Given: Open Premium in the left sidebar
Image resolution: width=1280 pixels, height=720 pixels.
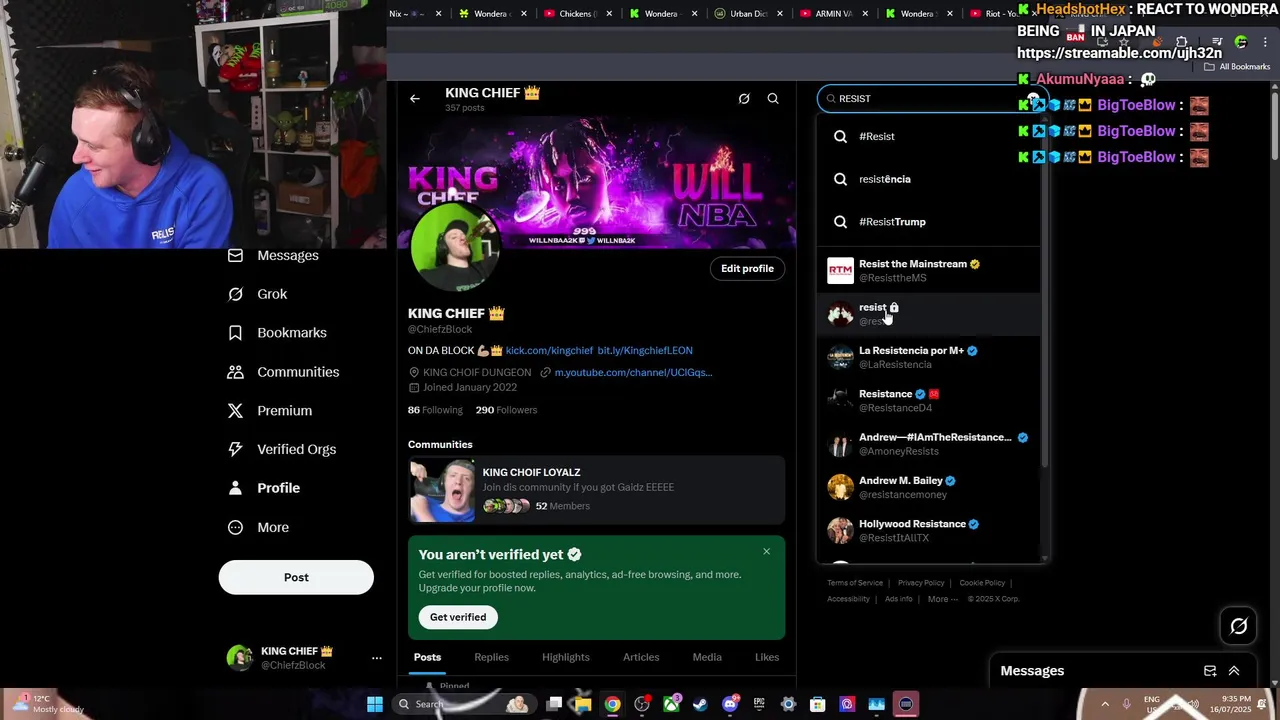Looking at the screenshot, I should (269, 410).
